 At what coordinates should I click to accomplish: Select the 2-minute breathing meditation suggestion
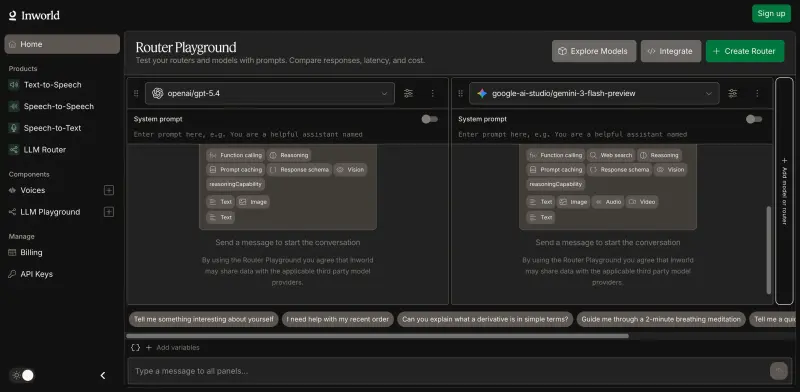click(x=661, y=320)
